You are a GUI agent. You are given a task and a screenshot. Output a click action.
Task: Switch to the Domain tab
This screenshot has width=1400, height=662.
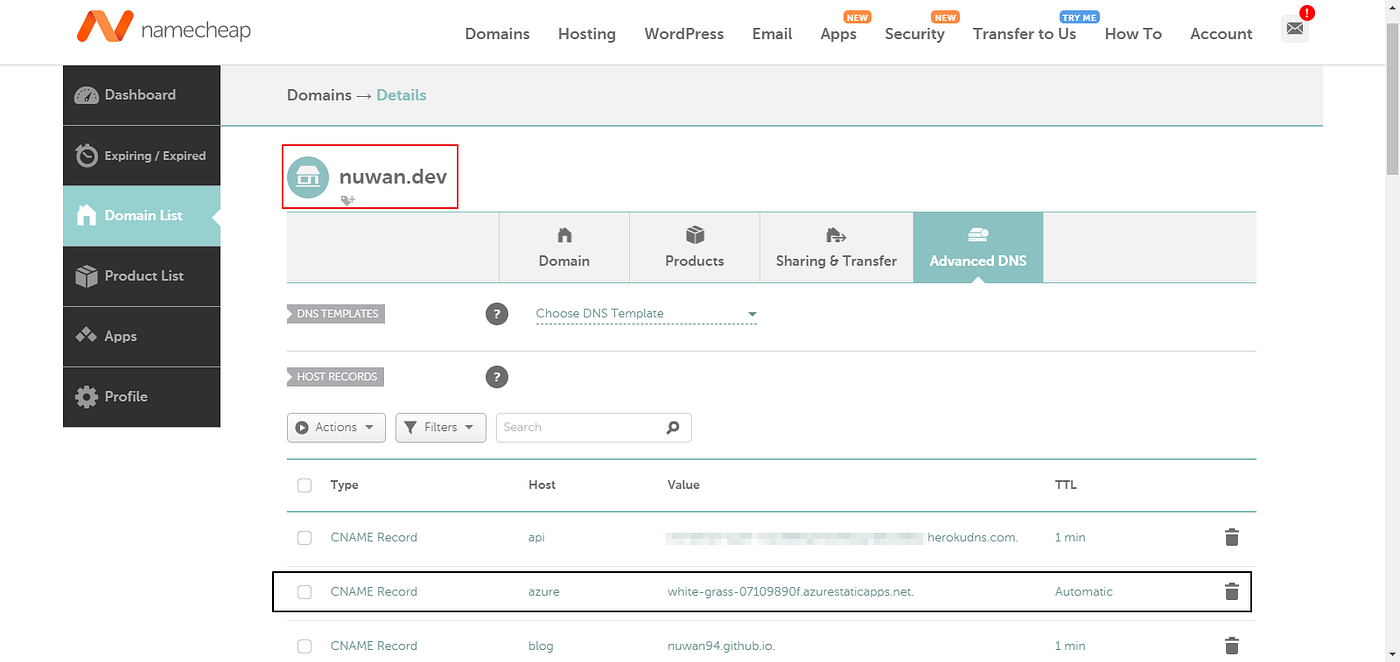point(564,247)
